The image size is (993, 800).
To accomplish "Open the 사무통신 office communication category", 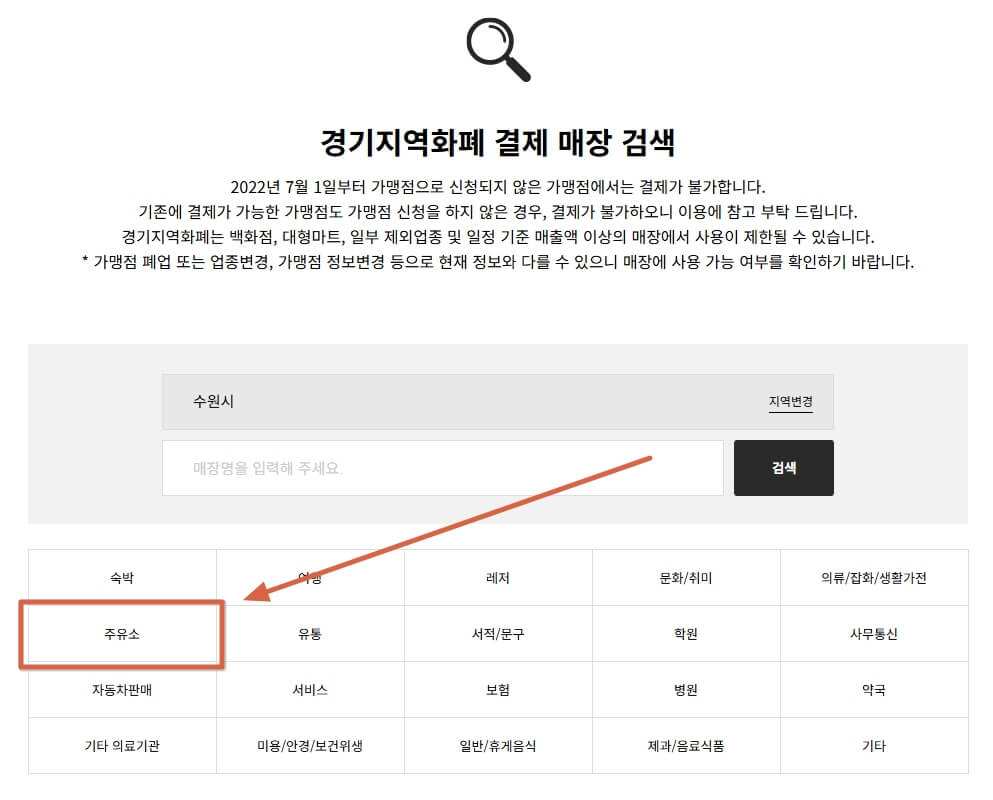I will coord(872,633).
